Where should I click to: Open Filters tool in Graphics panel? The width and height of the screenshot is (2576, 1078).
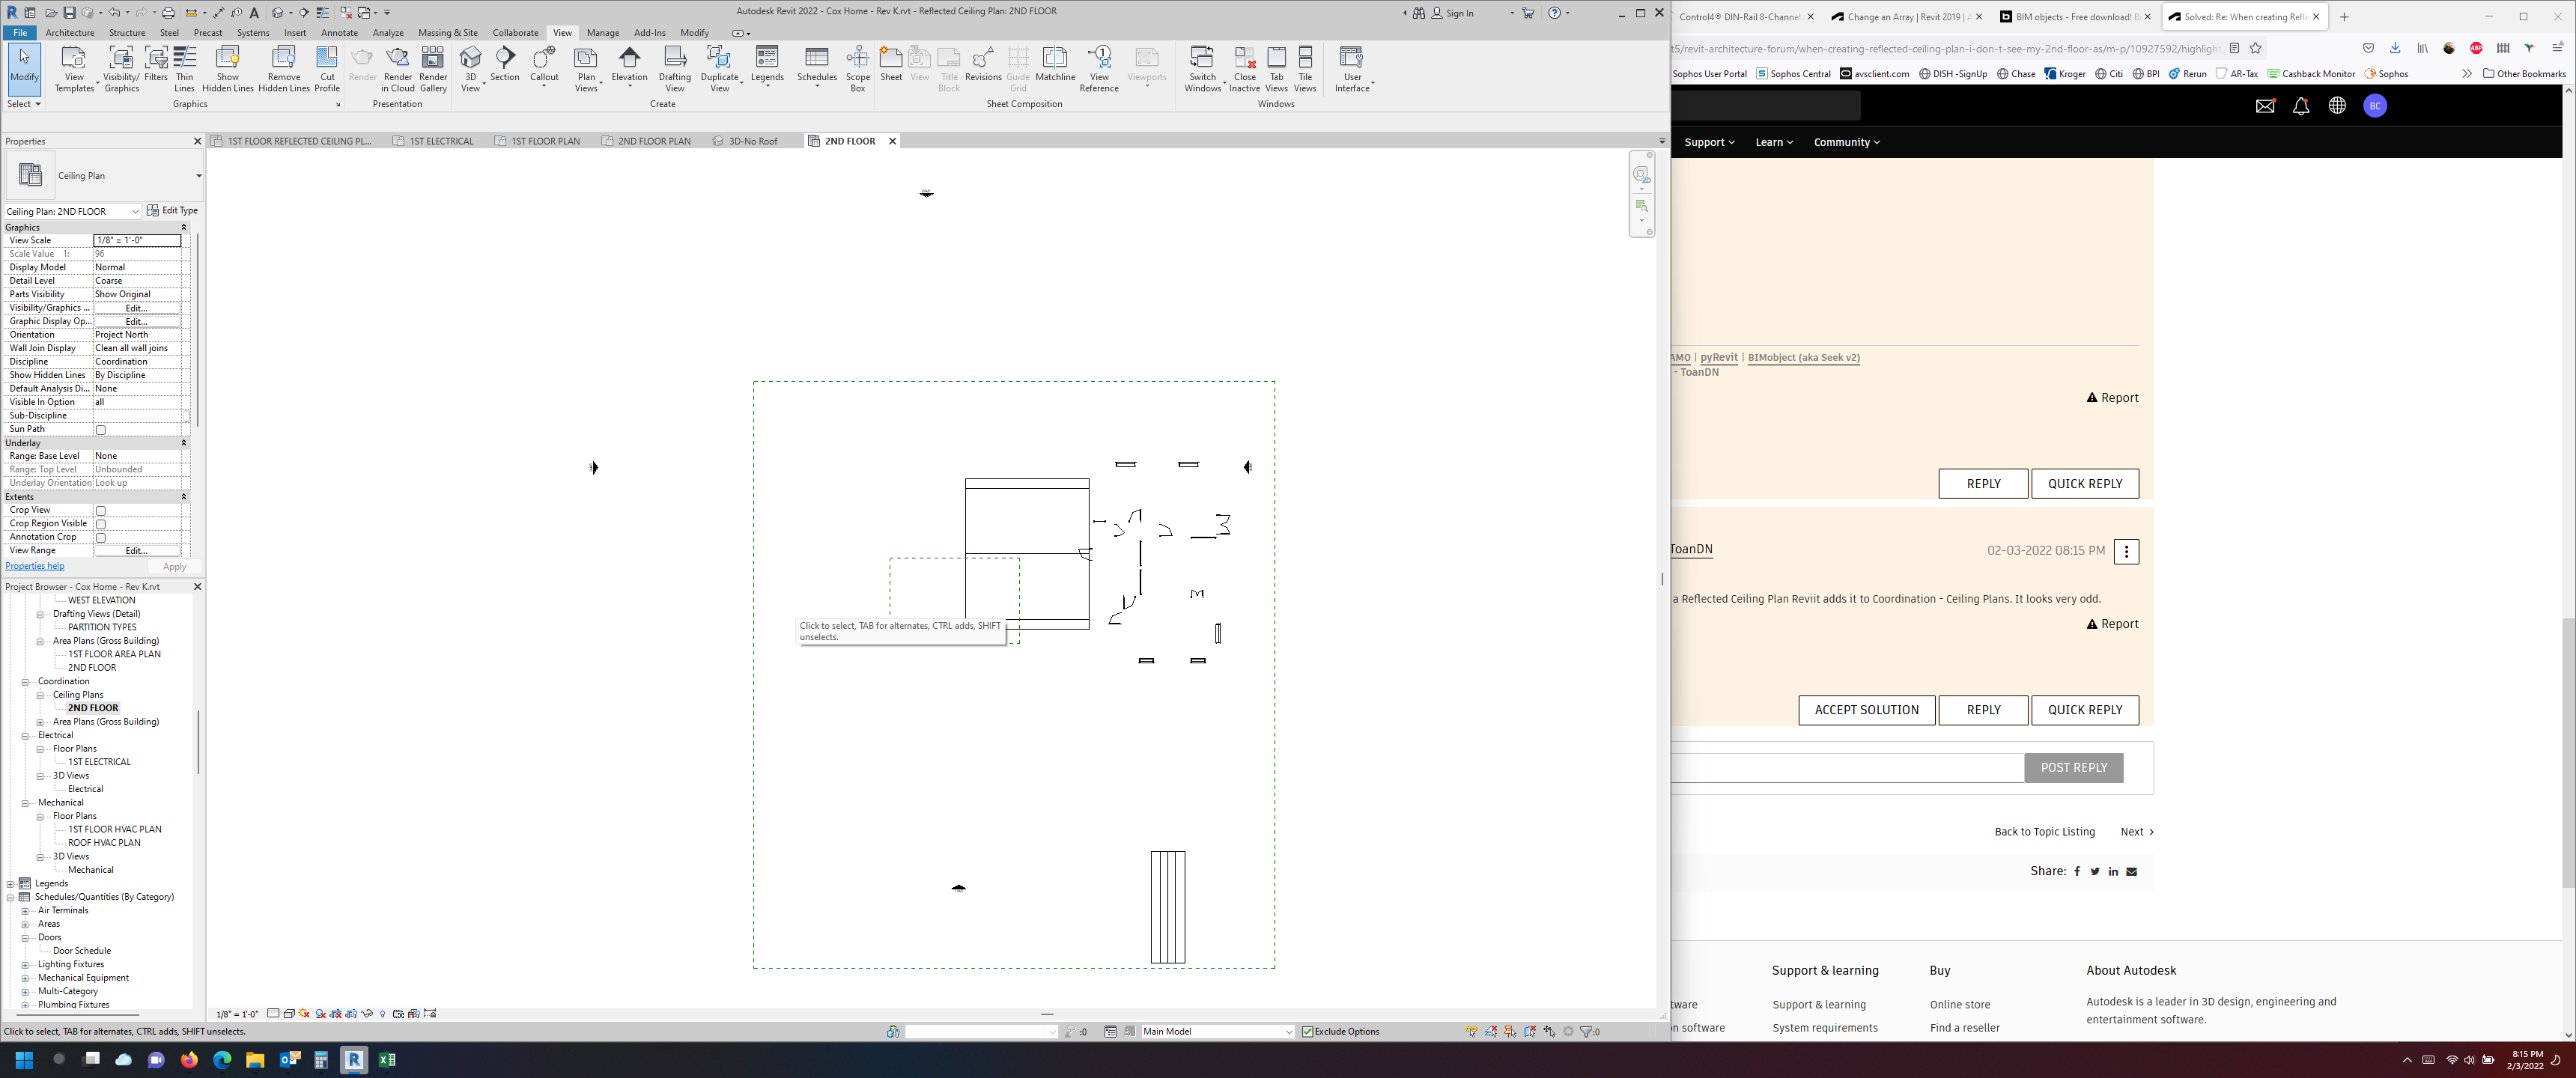[156, 64]
